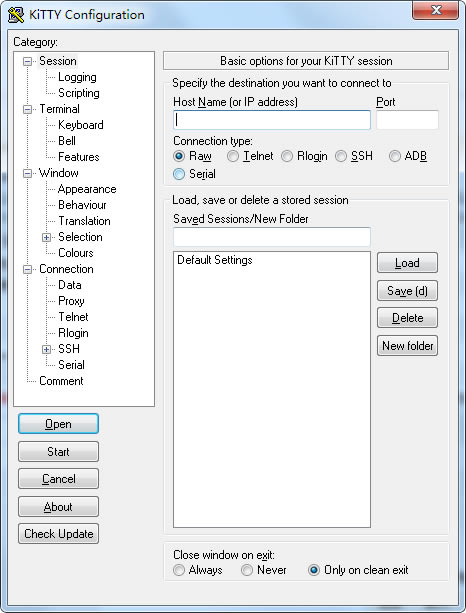466x613 pixels.
Task: Click the Check Update button
Action: [58, 534]
